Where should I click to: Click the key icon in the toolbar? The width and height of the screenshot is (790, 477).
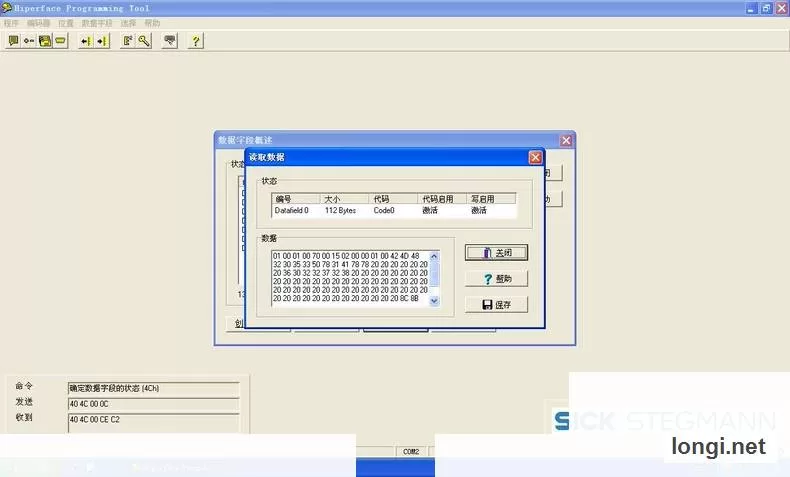click(x=144, y=41)
